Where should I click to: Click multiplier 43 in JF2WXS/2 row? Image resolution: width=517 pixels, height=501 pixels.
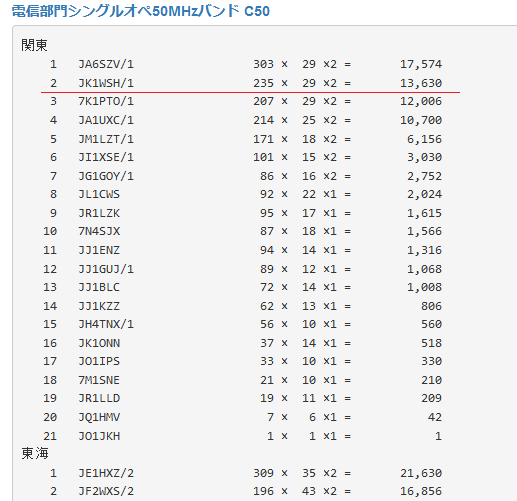tap(309, 491)
